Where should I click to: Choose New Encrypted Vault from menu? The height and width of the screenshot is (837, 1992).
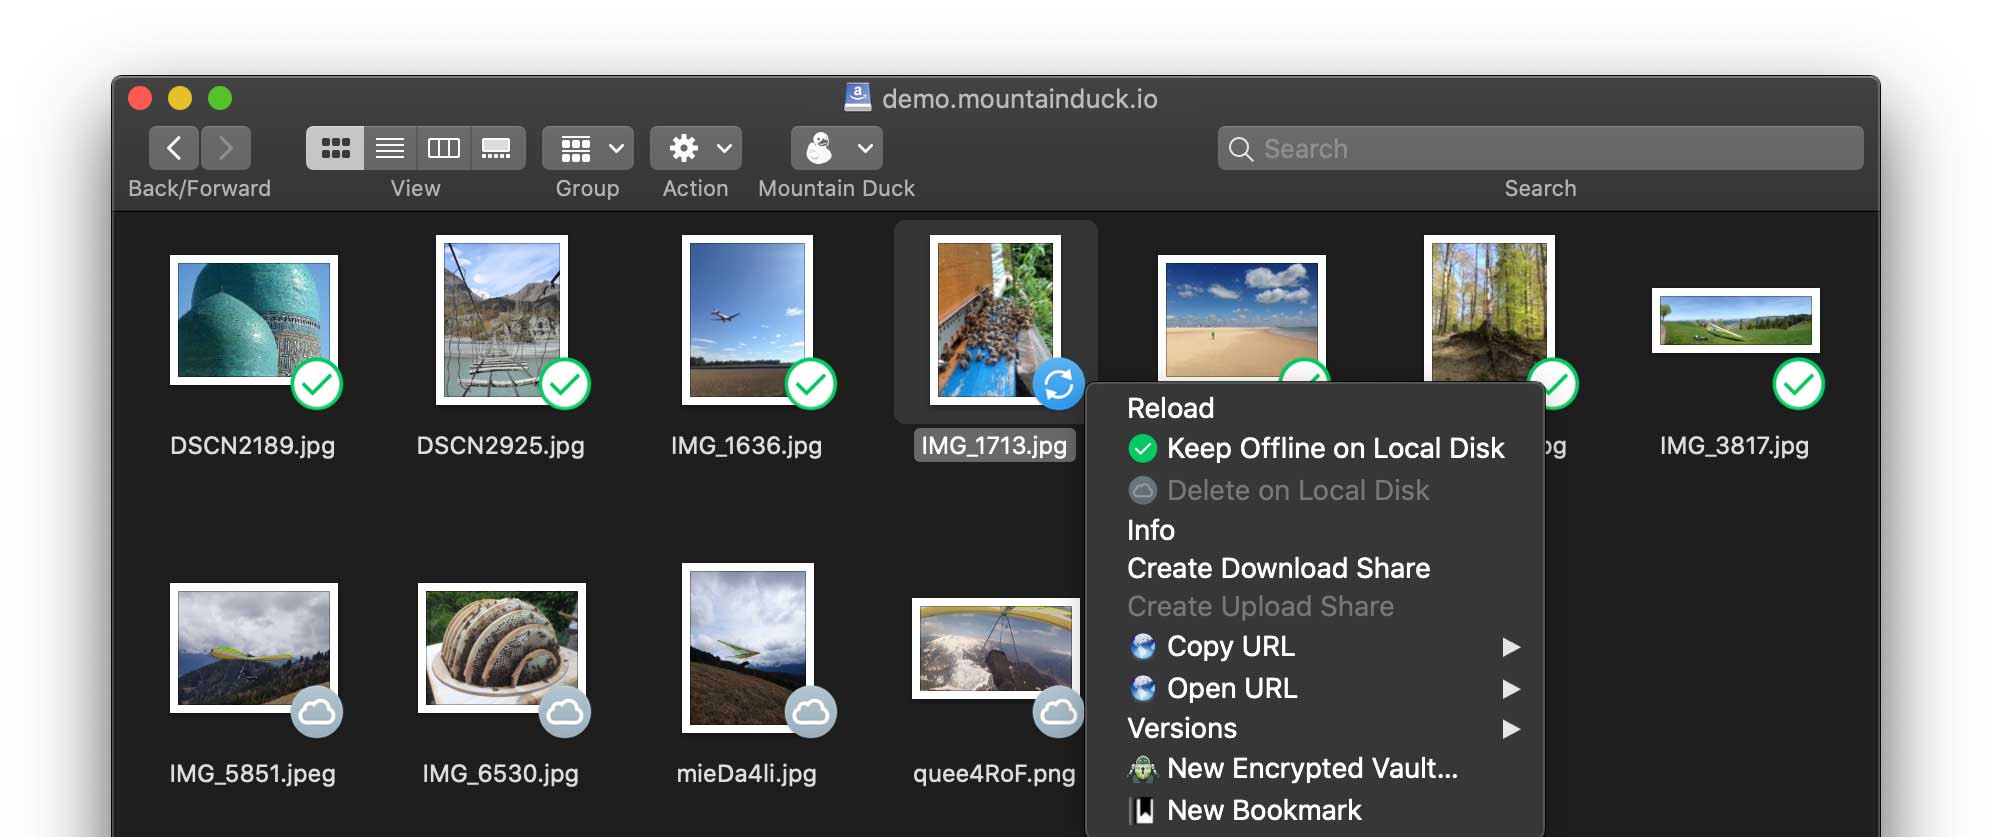pos(1311,769)
